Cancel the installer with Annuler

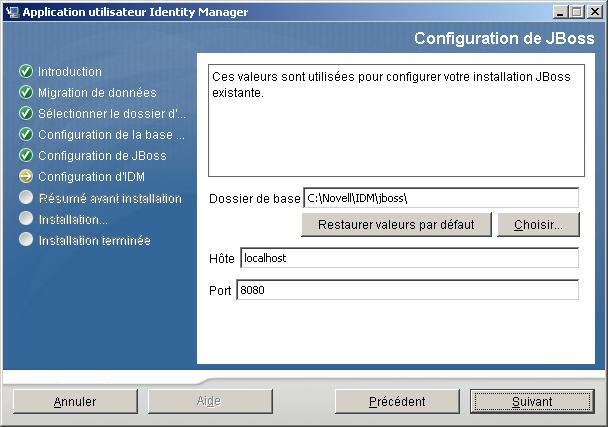pos(75,401)
